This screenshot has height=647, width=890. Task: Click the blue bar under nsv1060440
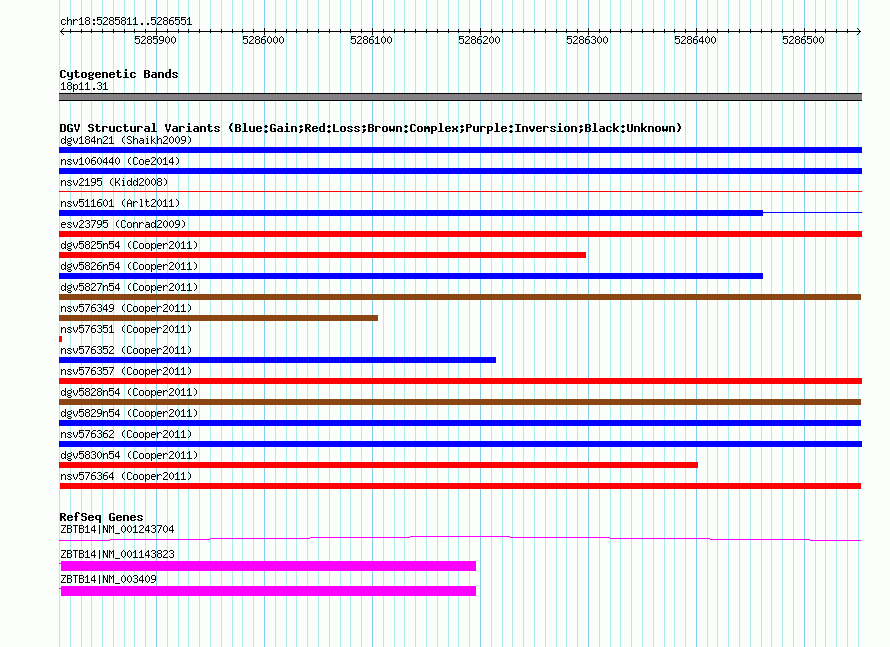460,171
